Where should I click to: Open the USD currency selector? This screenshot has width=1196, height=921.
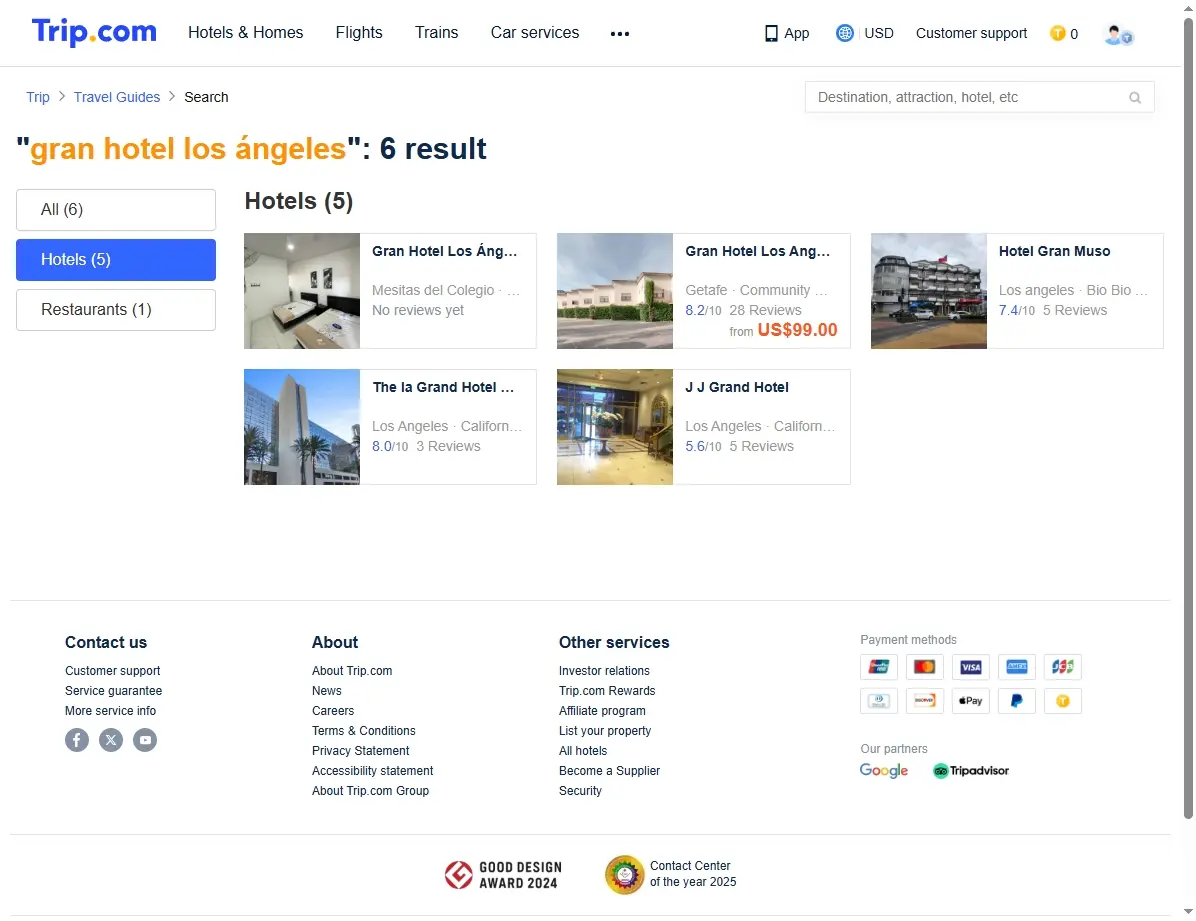(879, 34)
